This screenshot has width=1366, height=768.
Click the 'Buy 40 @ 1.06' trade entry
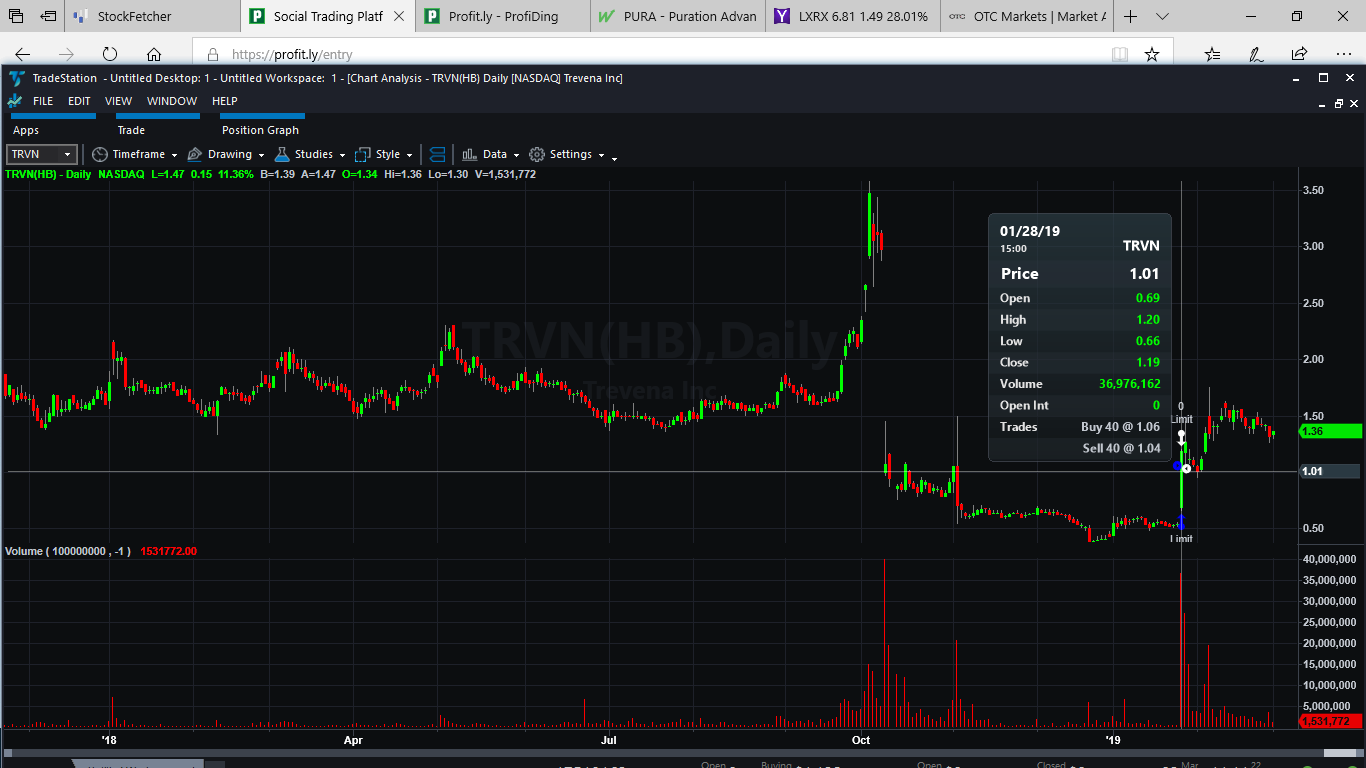click(1120, 427)
